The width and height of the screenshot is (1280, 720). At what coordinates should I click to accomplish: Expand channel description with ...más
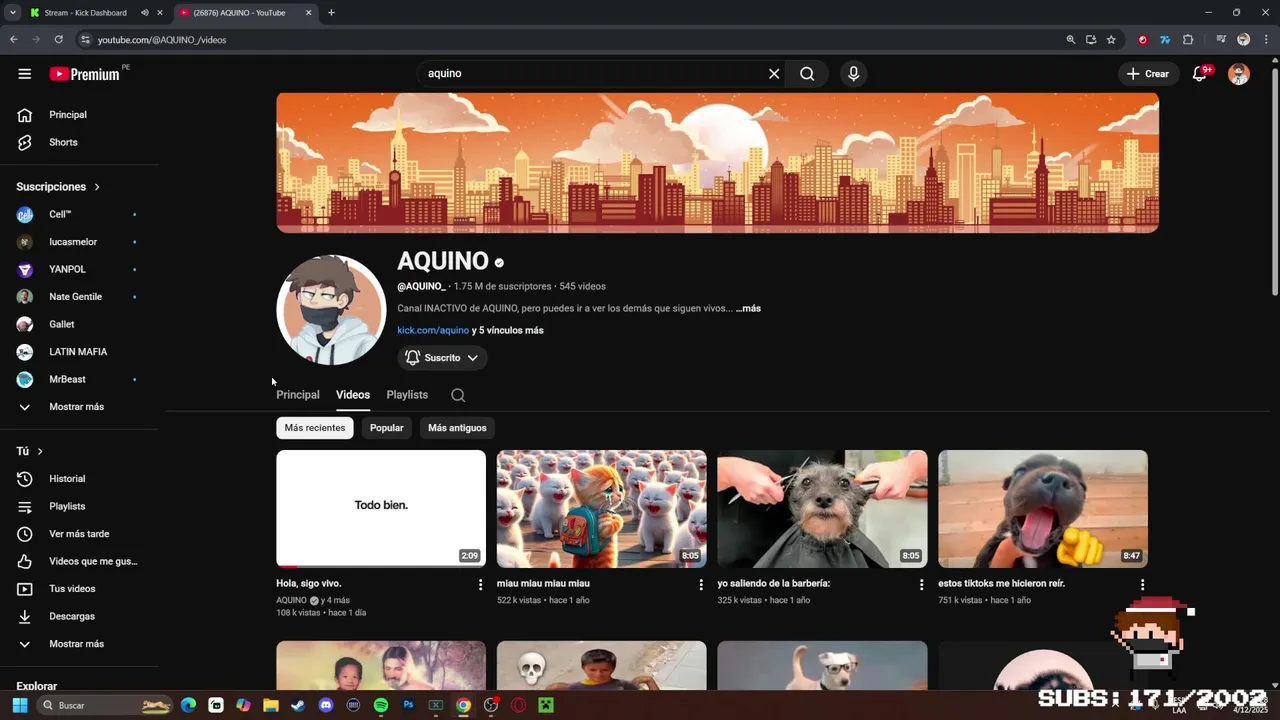pyautogui.click(x=748, y=308)
